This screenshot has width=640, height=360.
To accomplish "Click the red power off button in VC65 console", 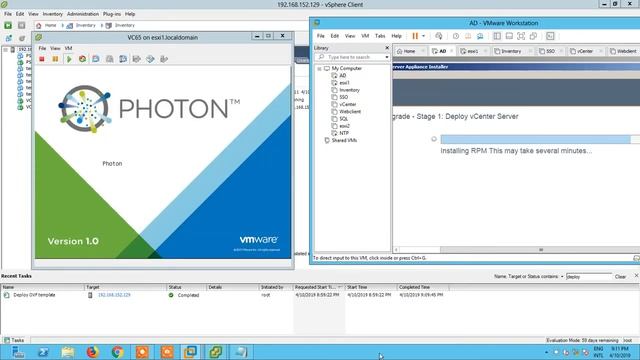I will tap(42, 59).
